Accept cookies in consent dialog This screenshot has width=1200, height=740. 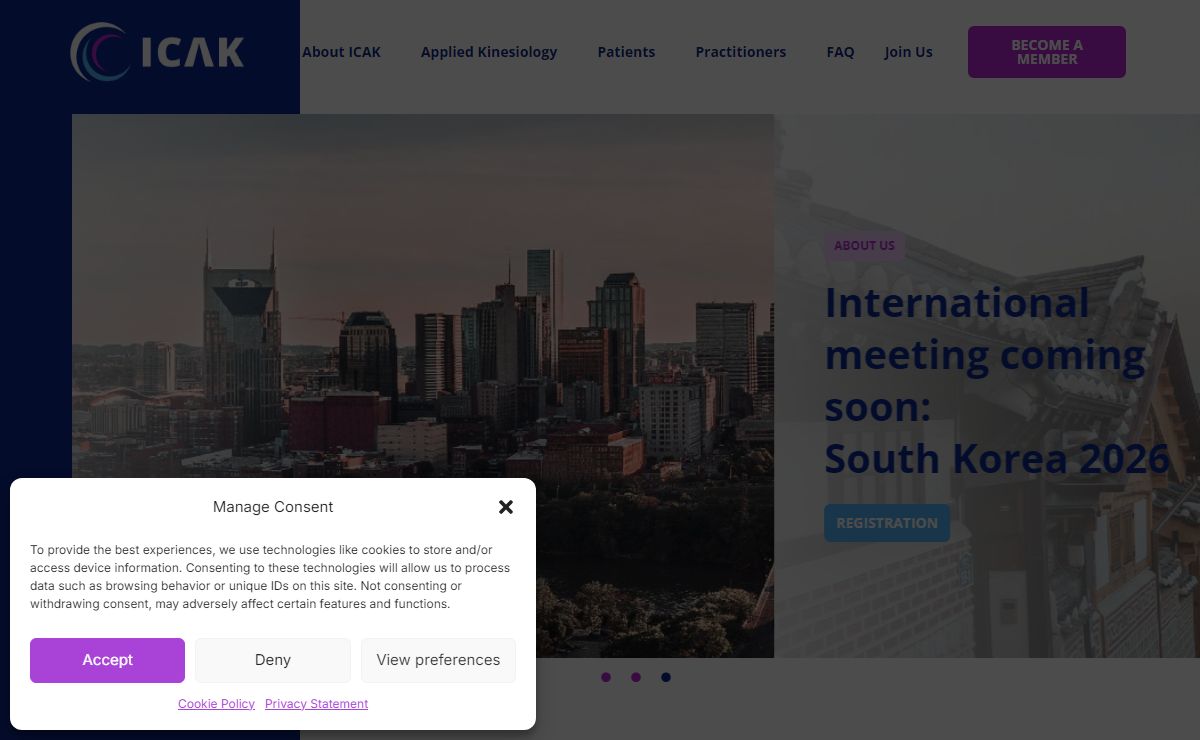107,660
